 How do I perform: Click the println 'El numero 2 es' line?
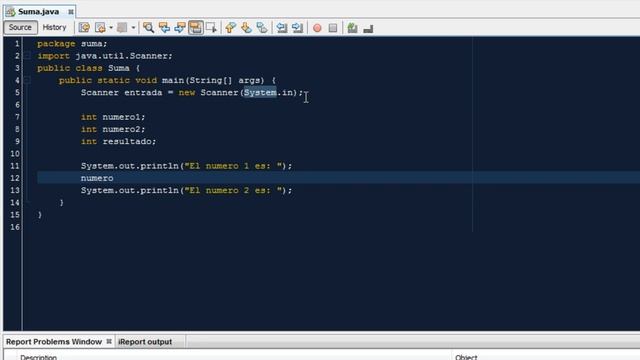187,191
